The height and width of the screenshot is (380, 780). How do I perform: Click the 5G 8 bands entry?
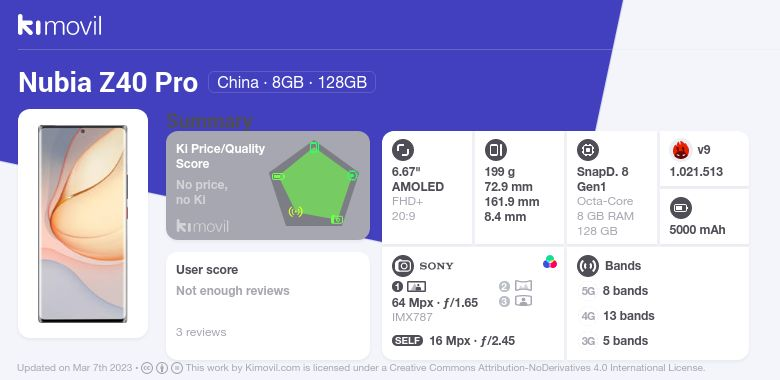click(x=615, y=291)
